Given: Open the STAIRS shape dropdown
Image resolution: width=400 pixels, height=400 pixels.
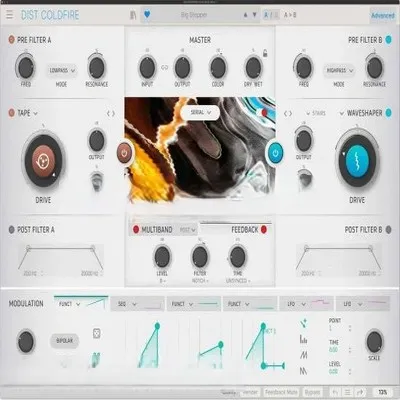Looking at the screenshot, I should (315, 113).
